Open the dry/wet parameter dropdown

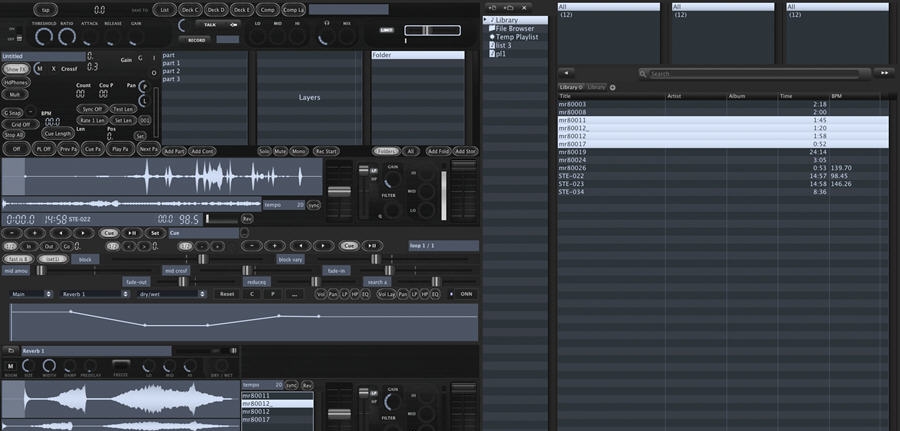point(172,294)
